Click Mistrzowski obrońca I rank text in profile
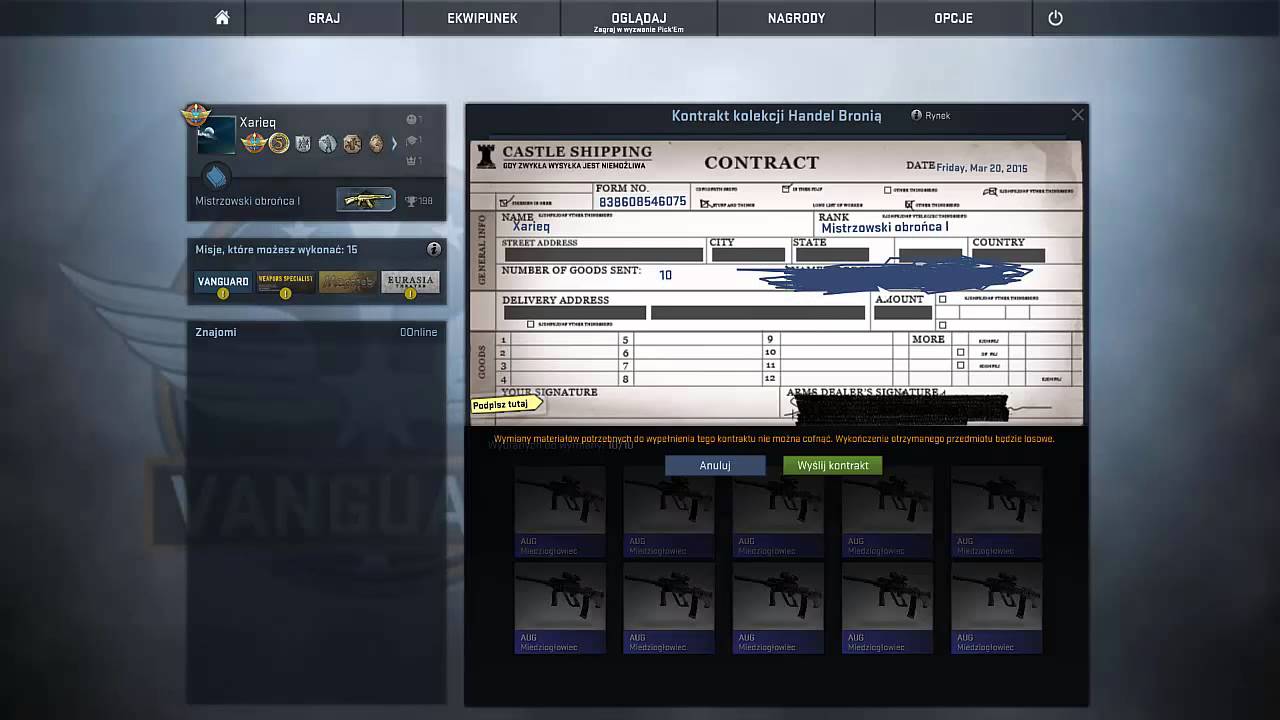The height and width of the screenshot is (720, 1280). pyautogui.click(x=247, y=201)
